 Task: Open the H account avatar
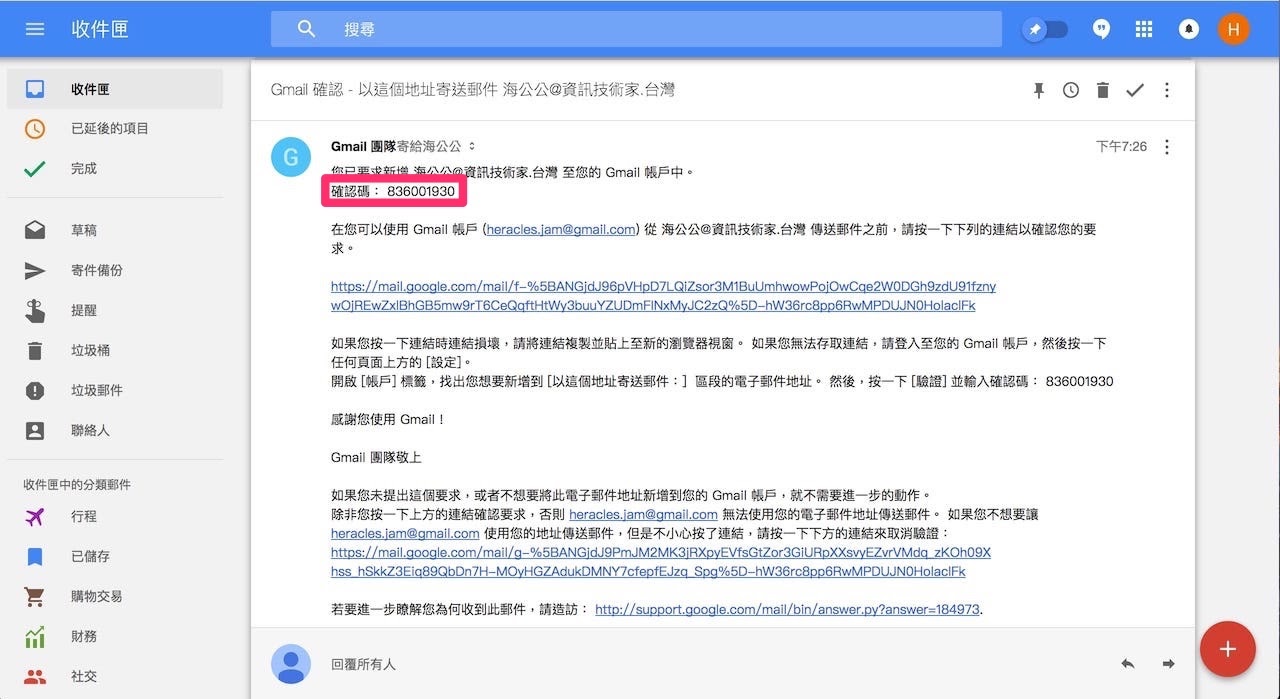coord(1233,28)
